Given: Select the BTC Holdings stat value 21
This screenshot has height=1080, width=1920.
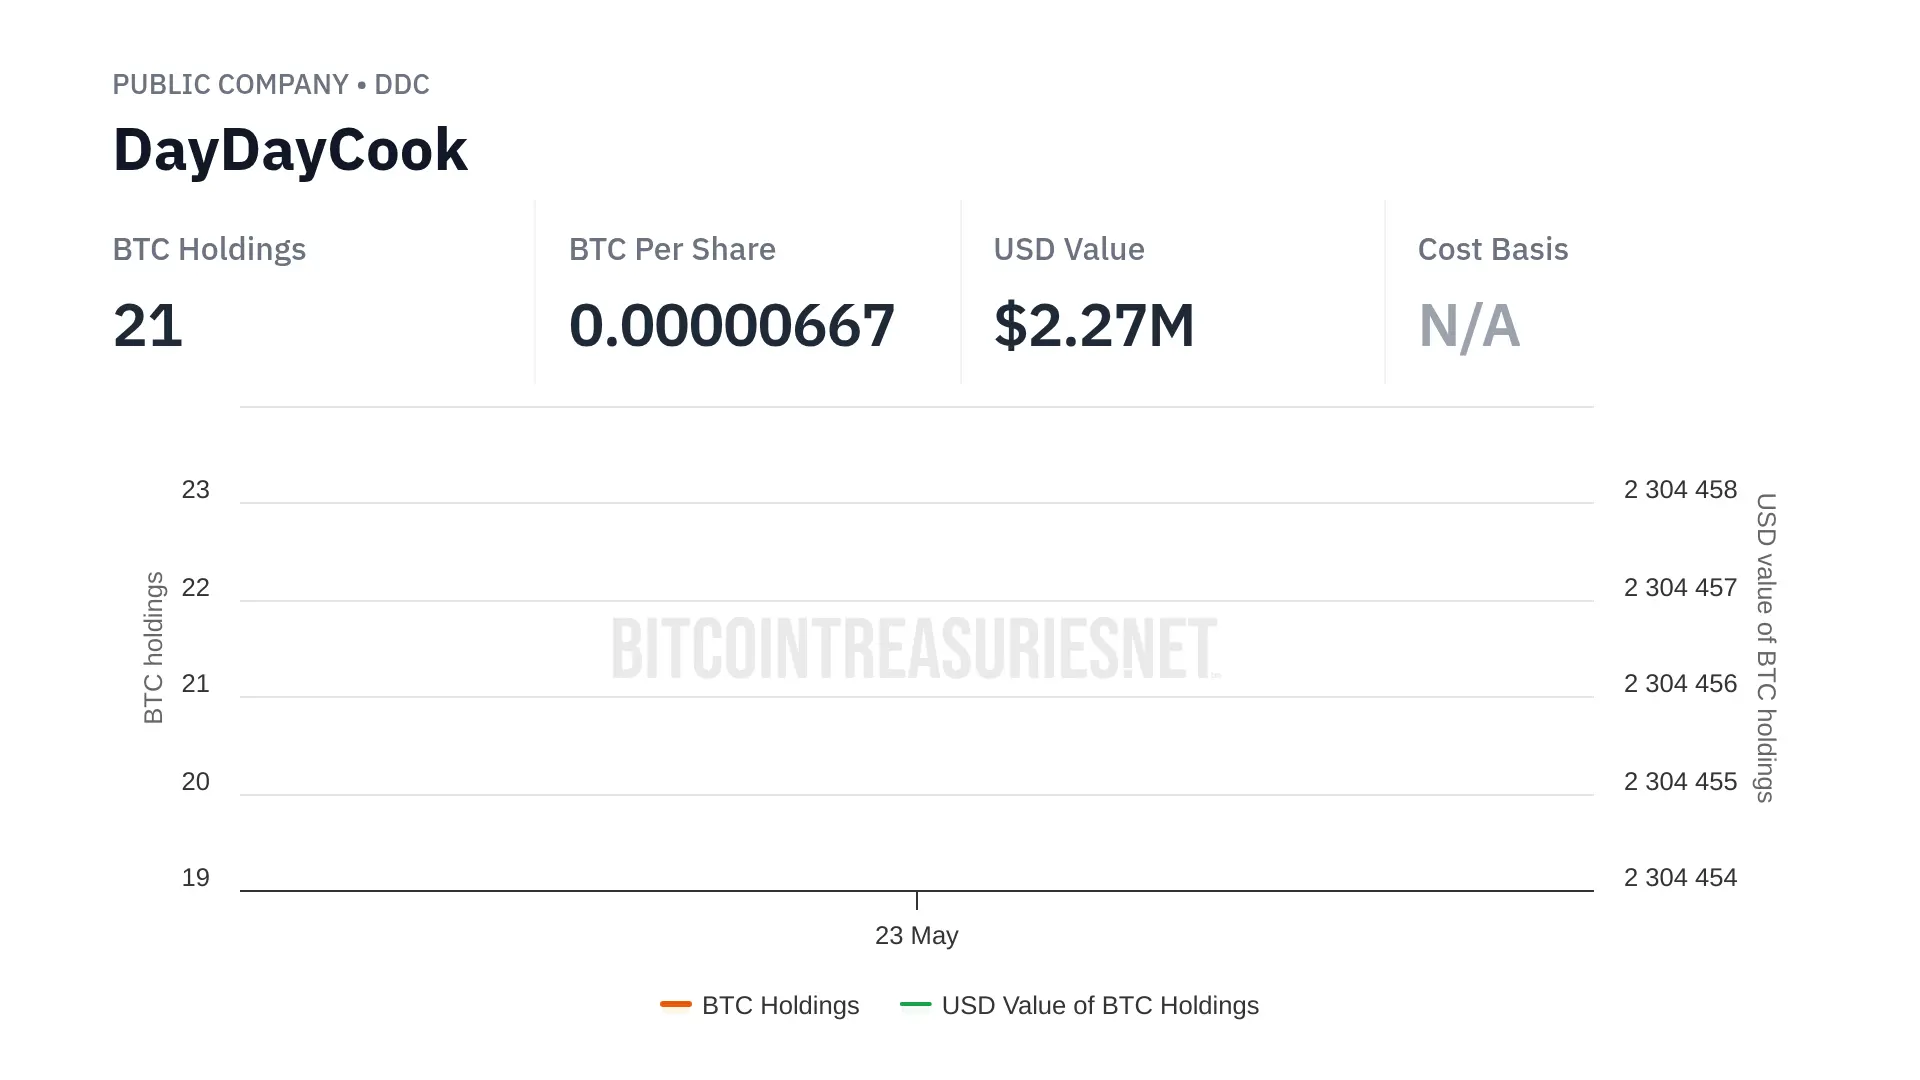Looking at the screenshot, I should (x=148, y=326).
